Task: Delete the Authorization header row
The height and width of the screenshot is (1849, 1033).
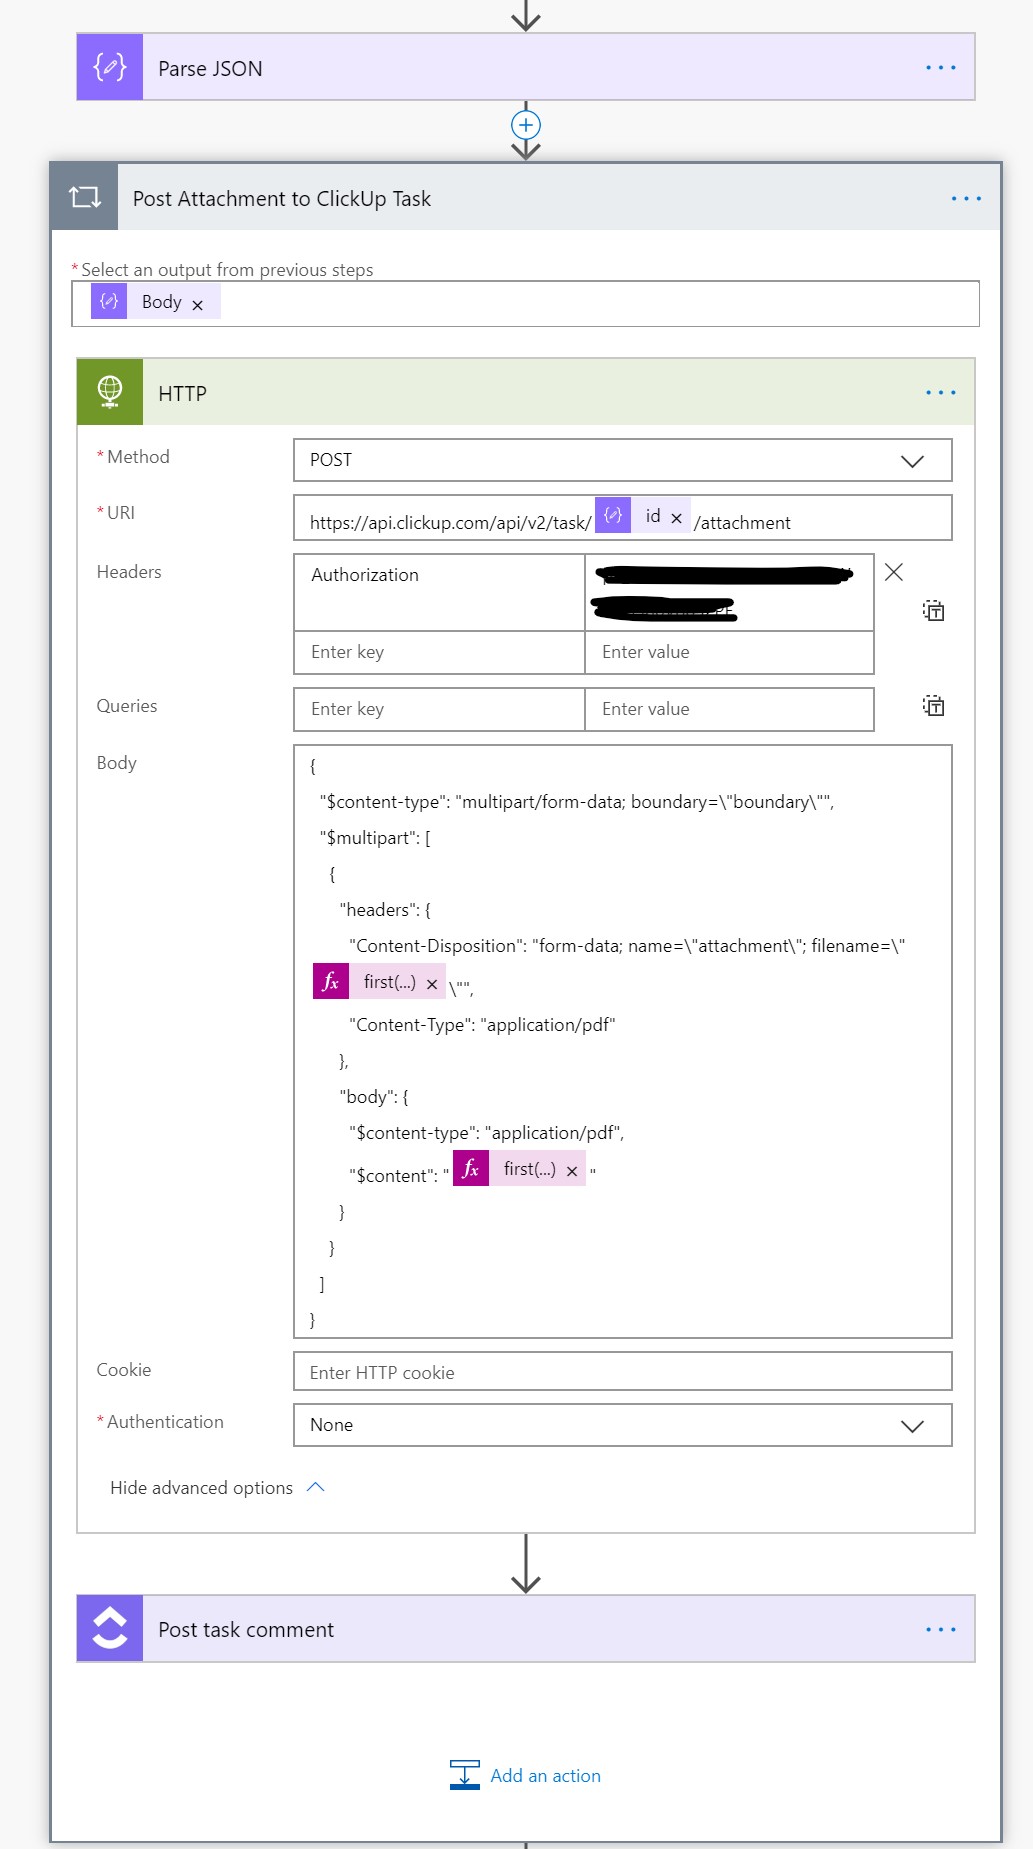Action: pos(894,572)
